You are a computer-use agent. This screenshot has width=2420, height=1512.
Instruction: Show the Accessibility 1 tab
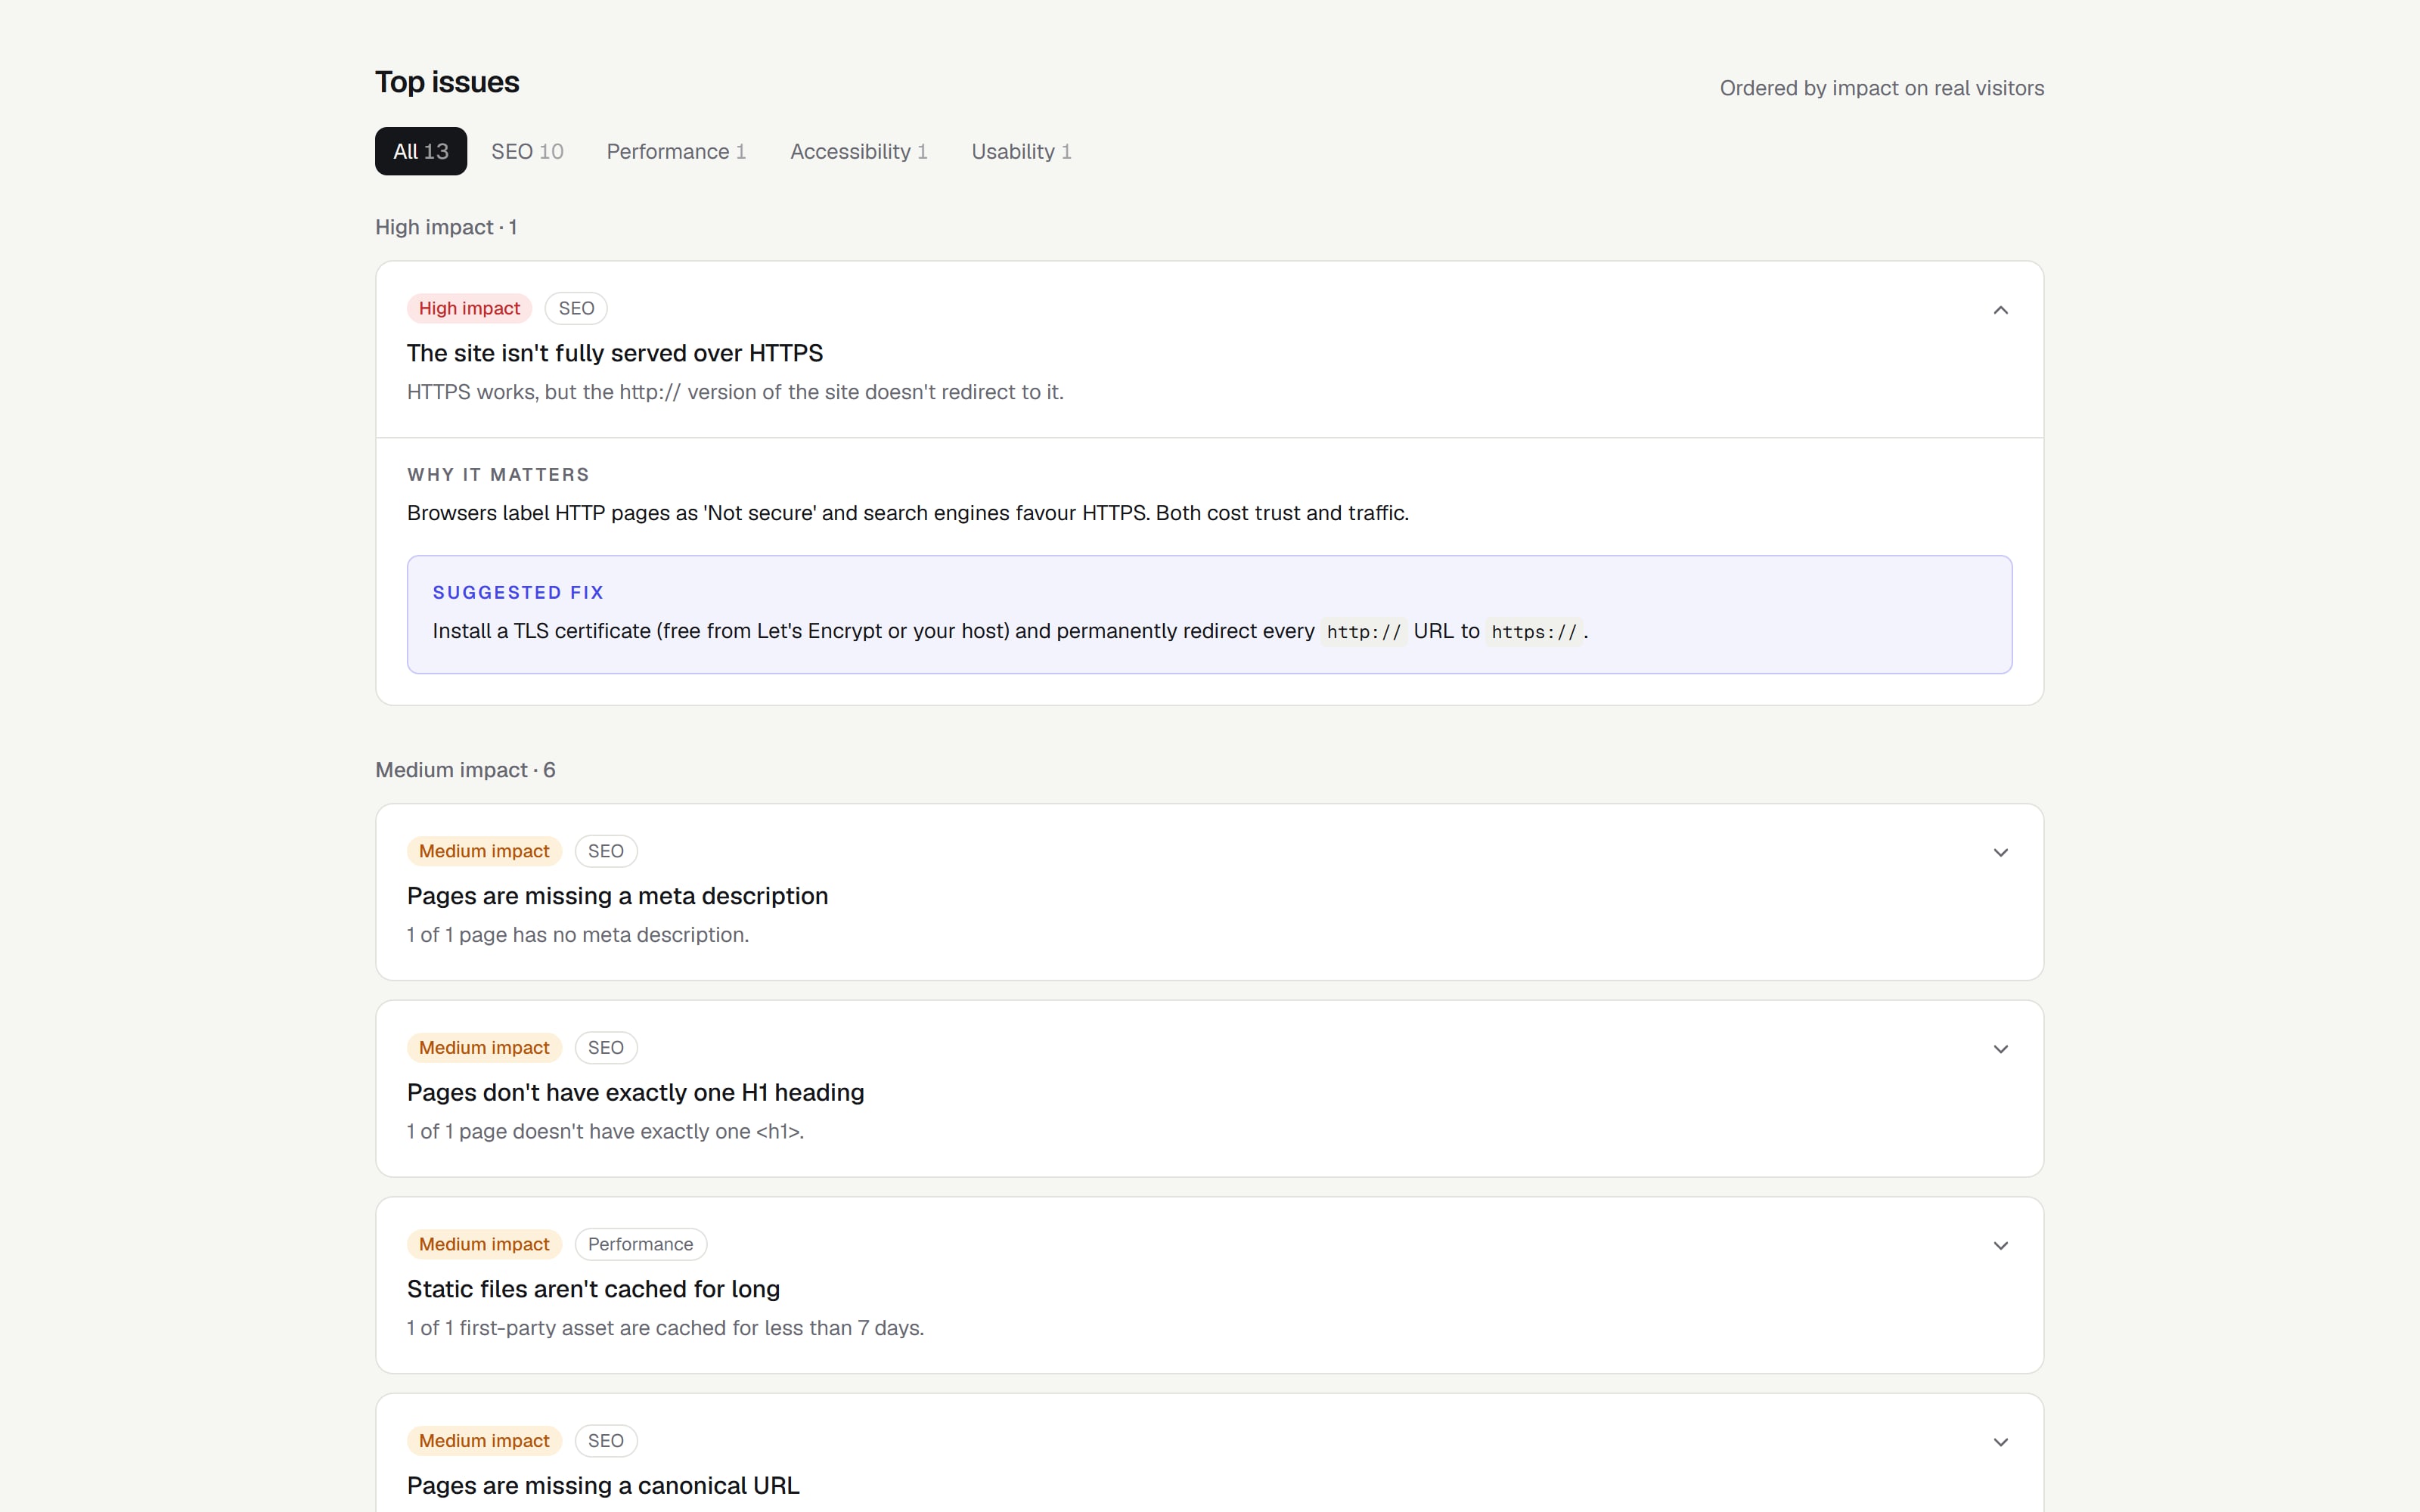(859, 151)
